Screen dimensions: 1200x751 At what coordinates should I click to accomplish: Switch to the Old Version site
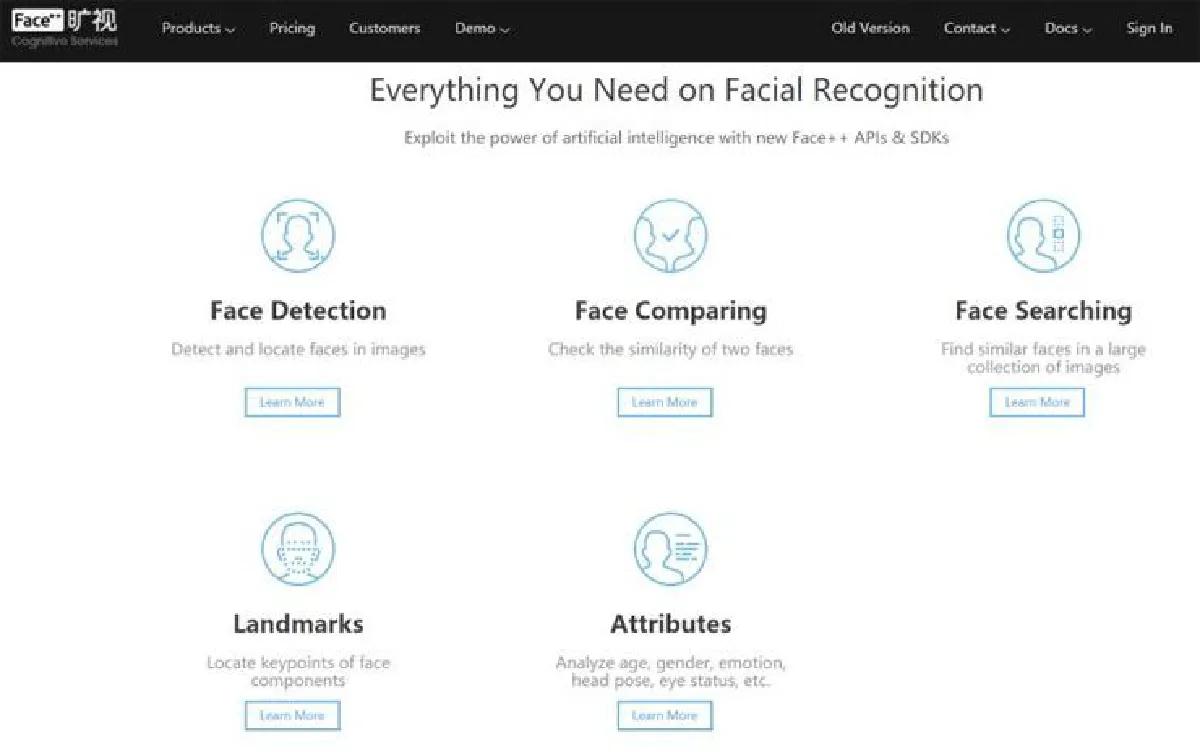pyautogui.click(x=870, y=29)
